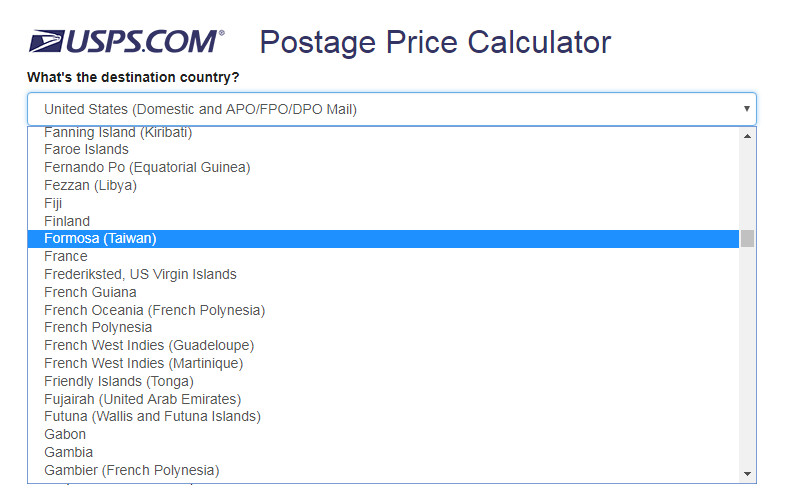Choose Friendly Islands (Tonga)
Viewport: 789px width, 499px height.
tap(119, 381)
